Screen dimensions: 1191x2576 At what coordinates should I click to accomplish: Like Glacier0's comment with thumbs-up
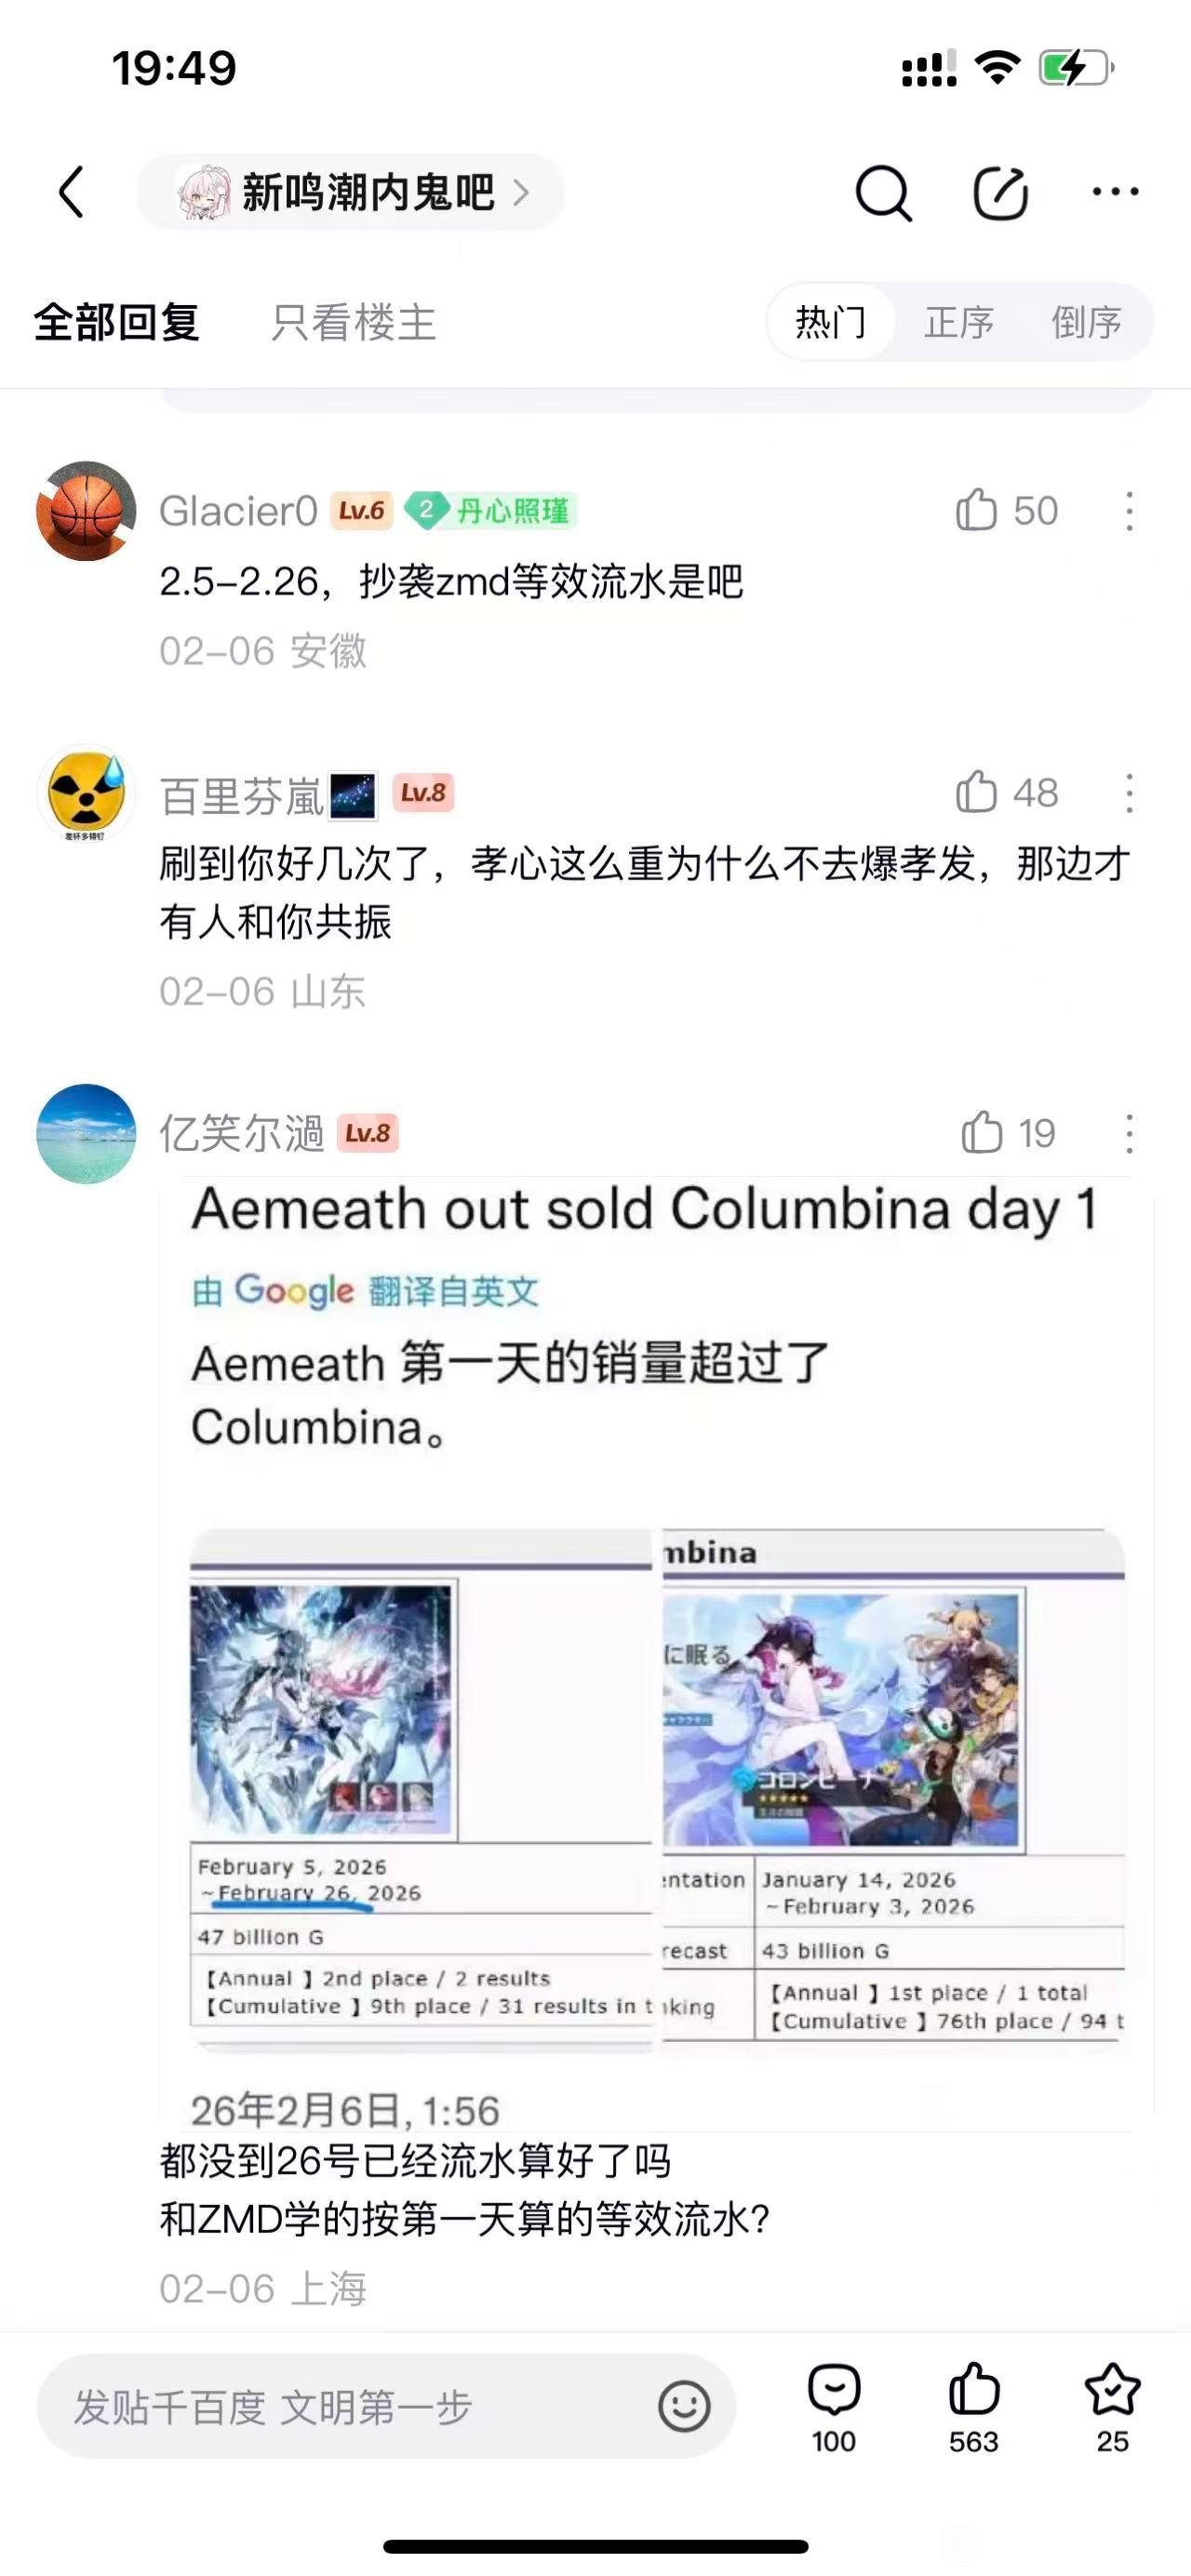976,510
